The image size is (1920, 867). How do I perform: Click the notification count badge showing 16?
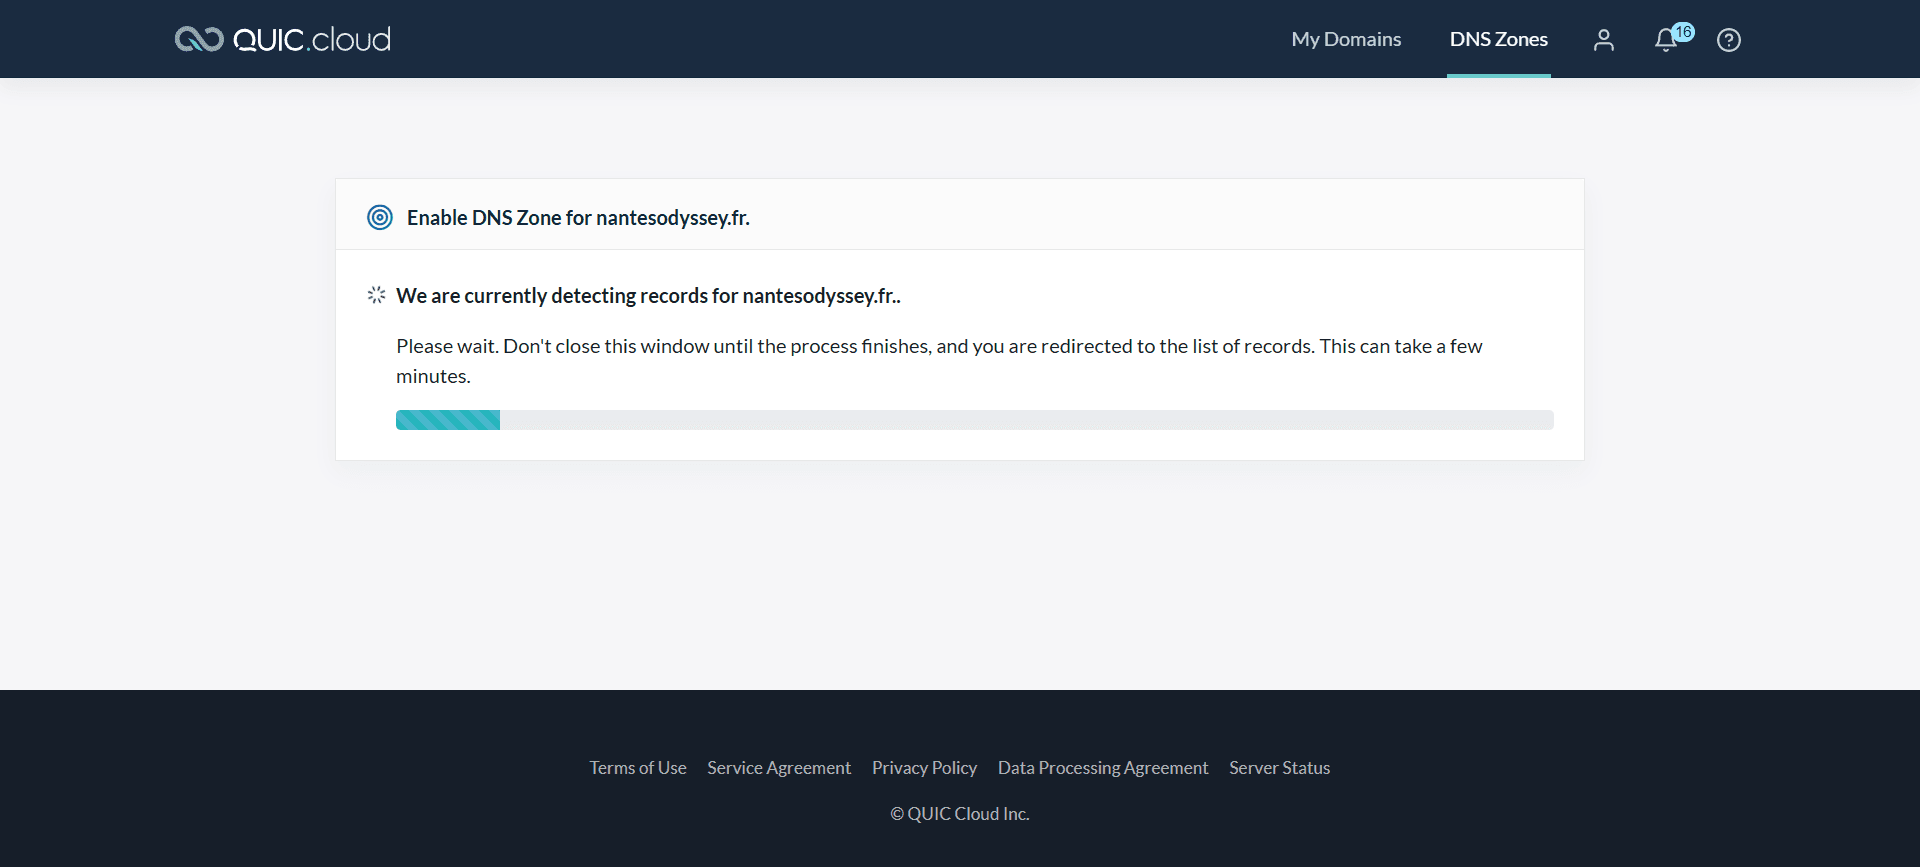click(x=1684, y=32)
